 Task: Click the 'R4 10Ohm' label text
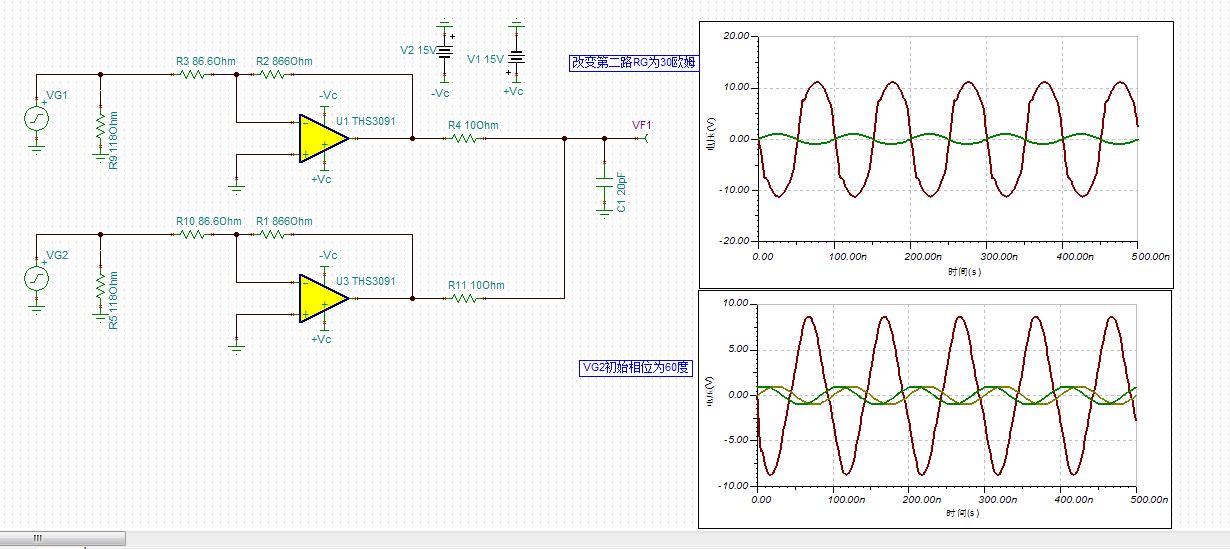pos(473,126)
